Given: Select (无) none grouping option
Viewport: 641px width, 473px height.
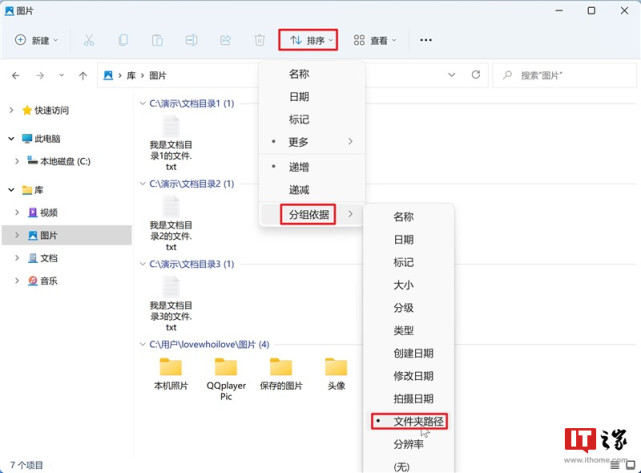Looking at the screenshot, I should coord(408,466).
